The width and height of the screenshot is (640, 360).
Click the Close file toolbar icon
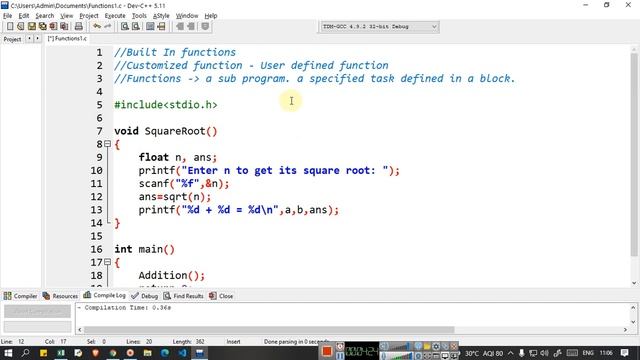[x=53, y=26]
